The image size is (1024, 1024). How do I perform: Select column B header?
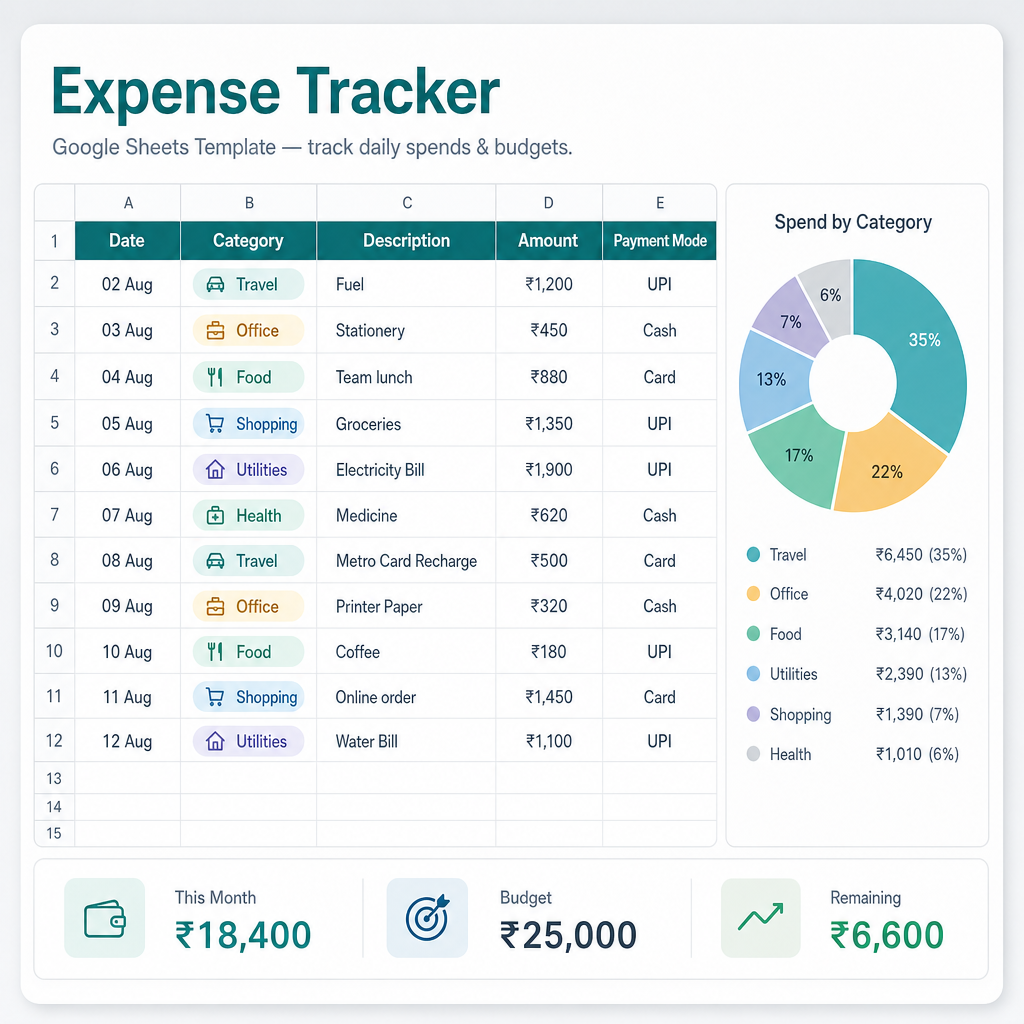[x=249, y=203]
